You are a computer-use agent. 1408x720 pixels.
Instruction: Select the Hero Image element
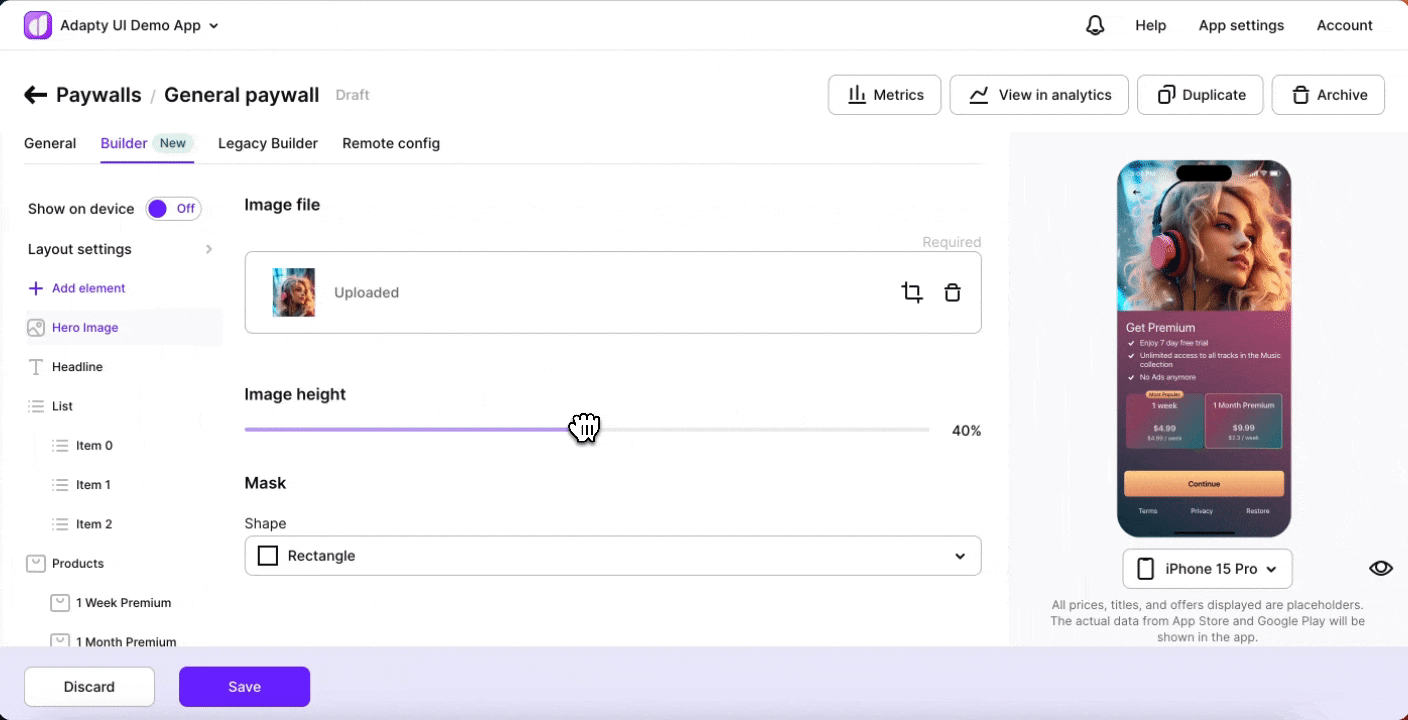pyautogui.click(x=85, y=328)
